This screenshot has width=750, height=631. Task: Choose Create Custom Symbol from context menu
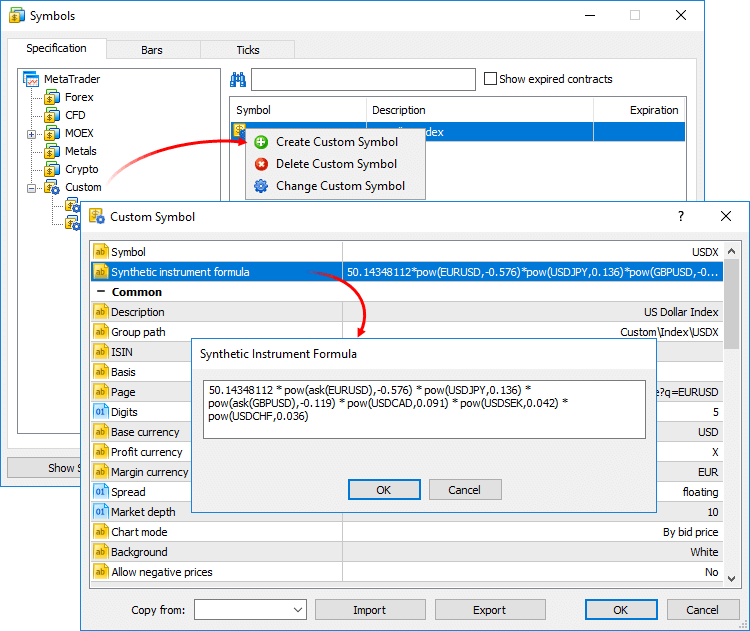(x=335, y=142)
